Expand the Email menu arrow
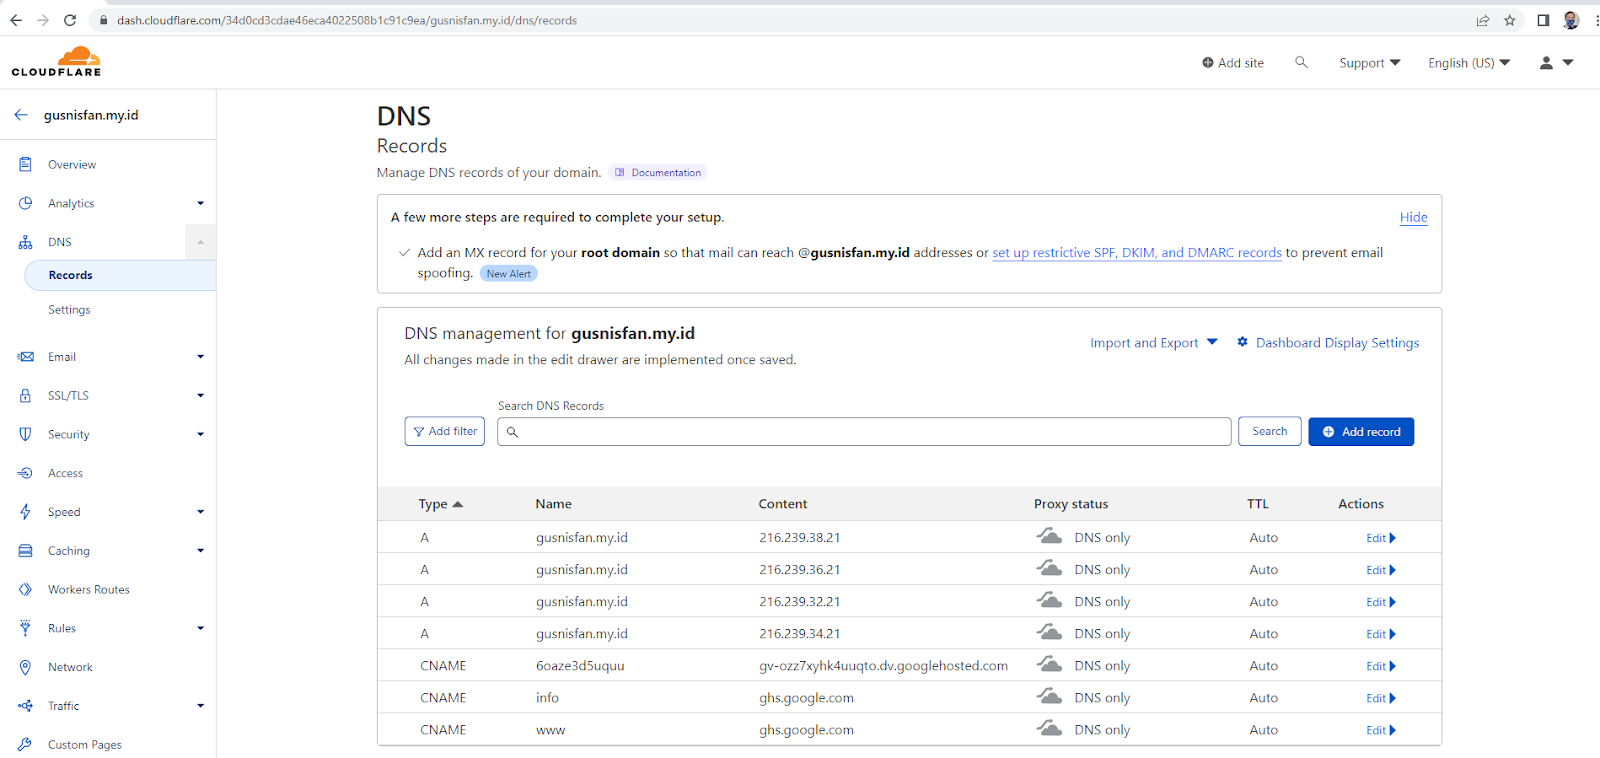This screenshot has height=758, width=1600. click(x=200, y=357)
